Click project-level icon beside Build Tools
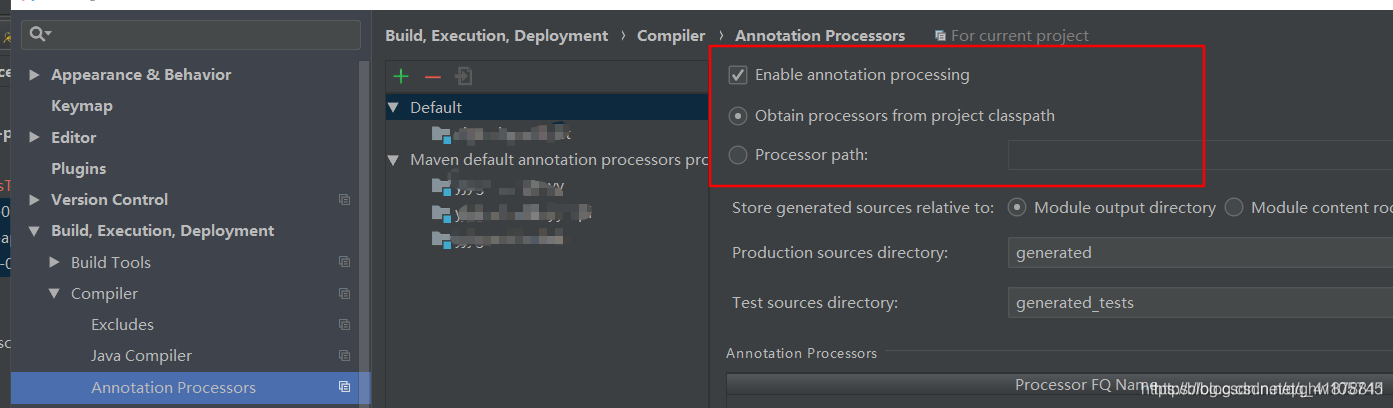 point(345,262)
